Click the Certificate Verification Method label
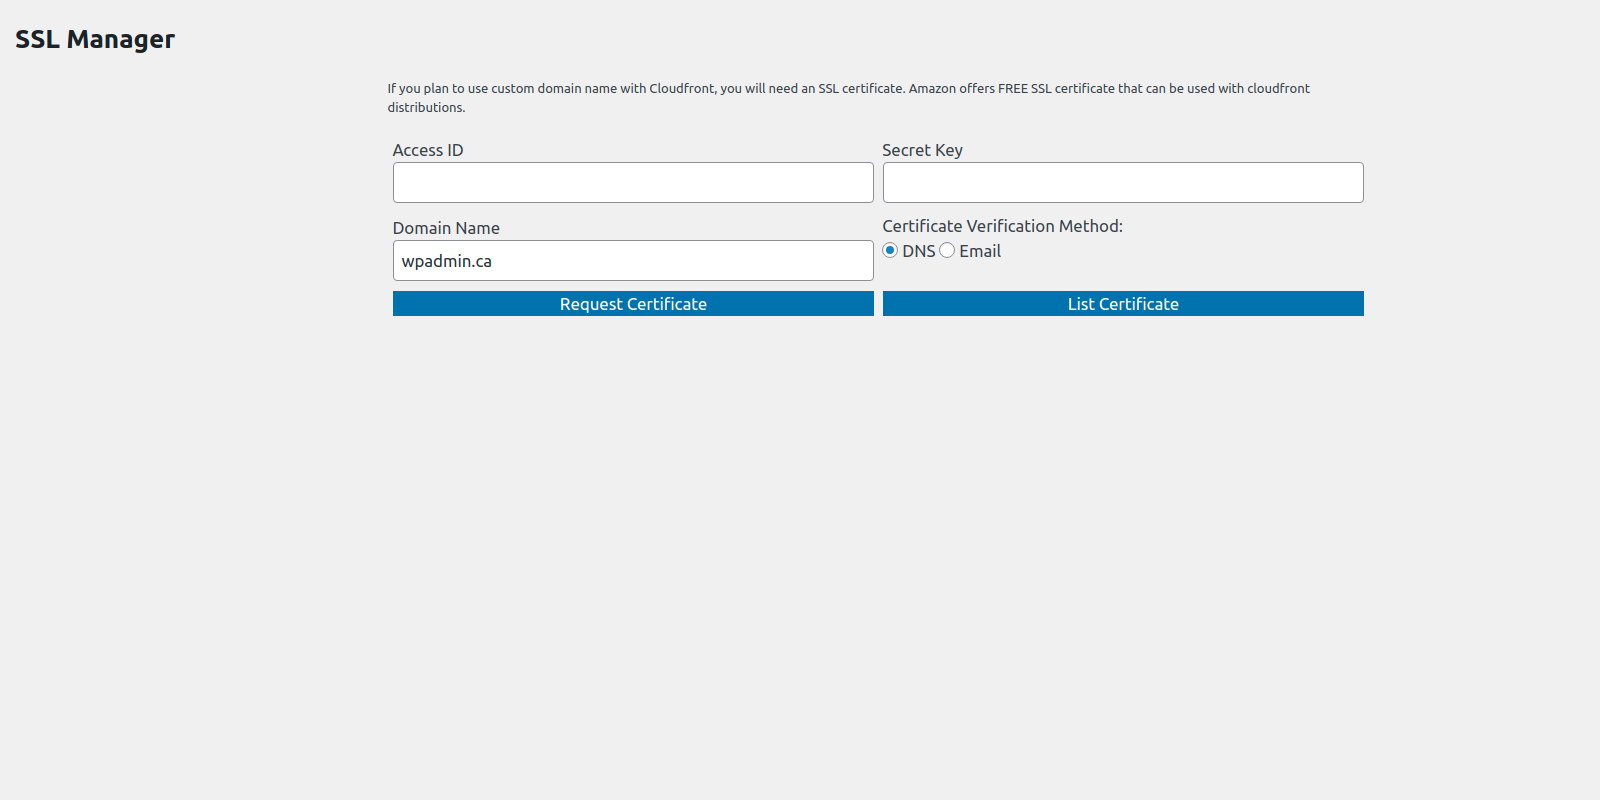Viewport: 1600px width, 800px height. coord(1003,226)
